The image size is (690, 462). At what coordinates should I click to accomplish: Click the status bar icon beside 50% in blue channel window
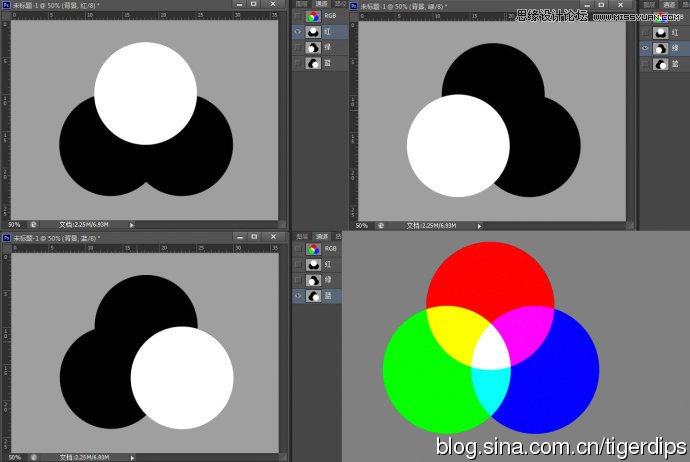(33, 457)
